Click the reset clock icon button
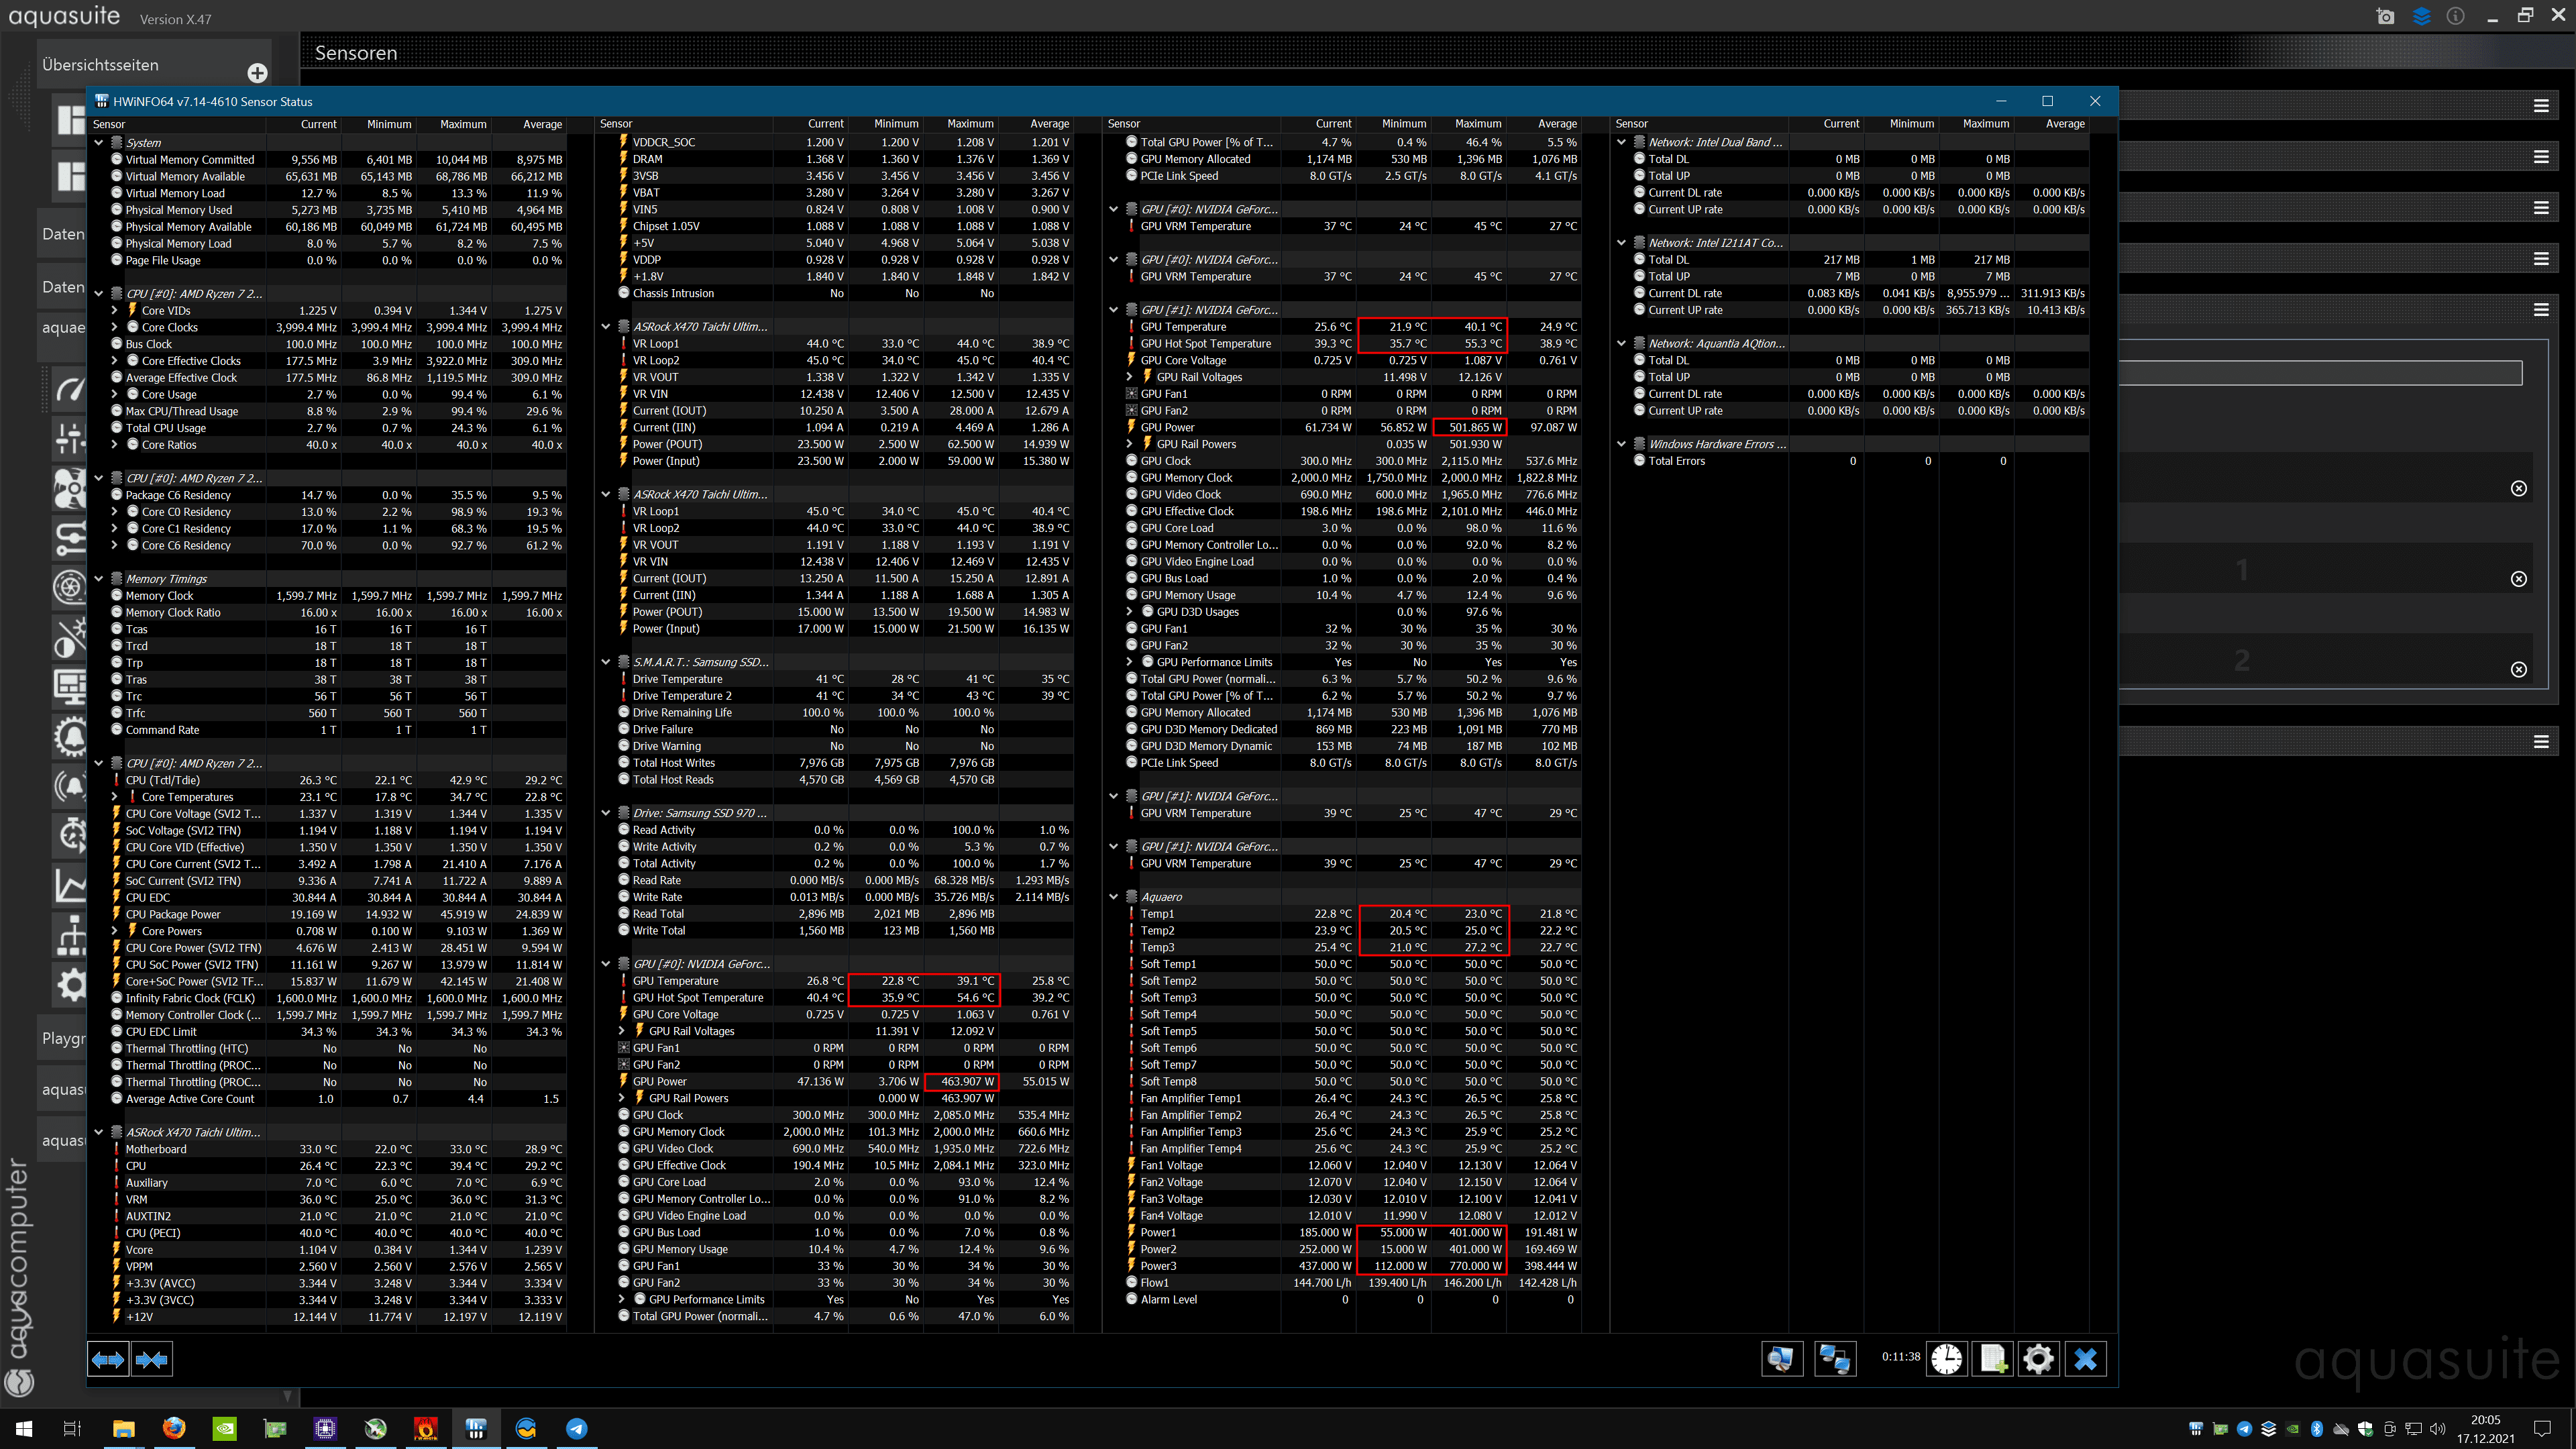The width and height of the screenshot is (2576, 1449). pyautogui.click(x=1946, y=1359)
